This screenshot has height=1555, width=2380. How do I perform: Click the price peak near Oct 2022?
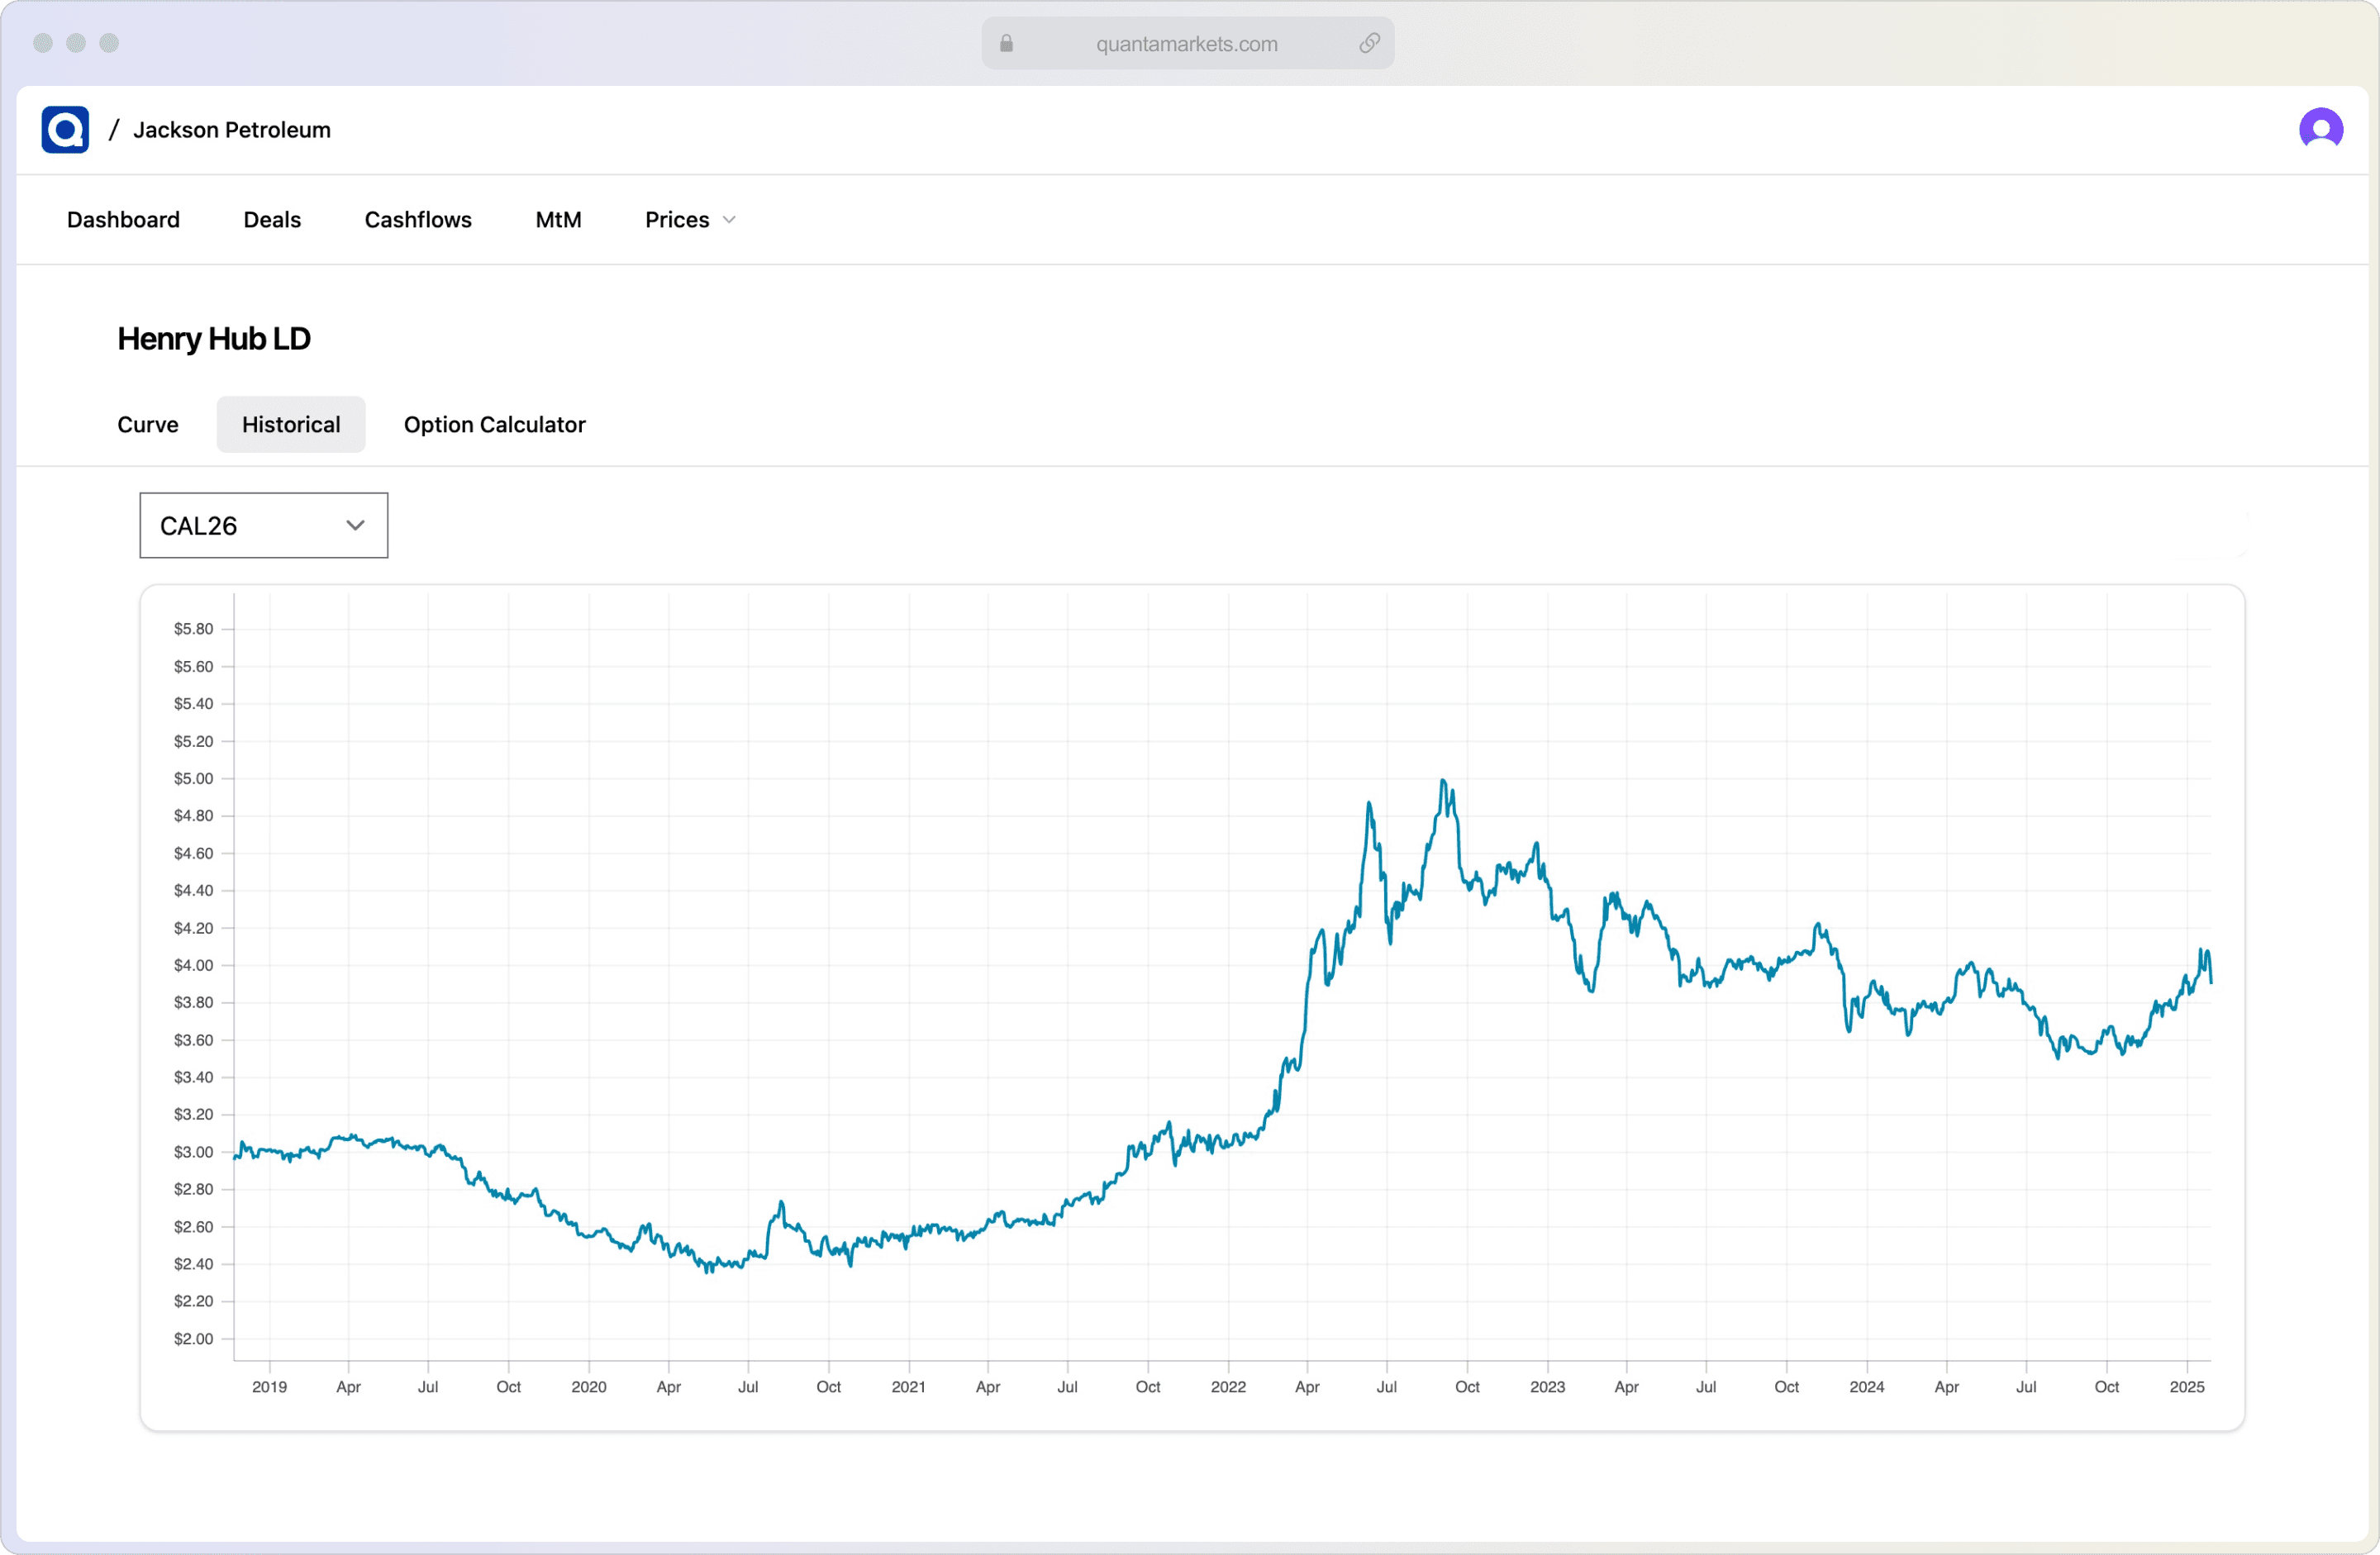1443,782
